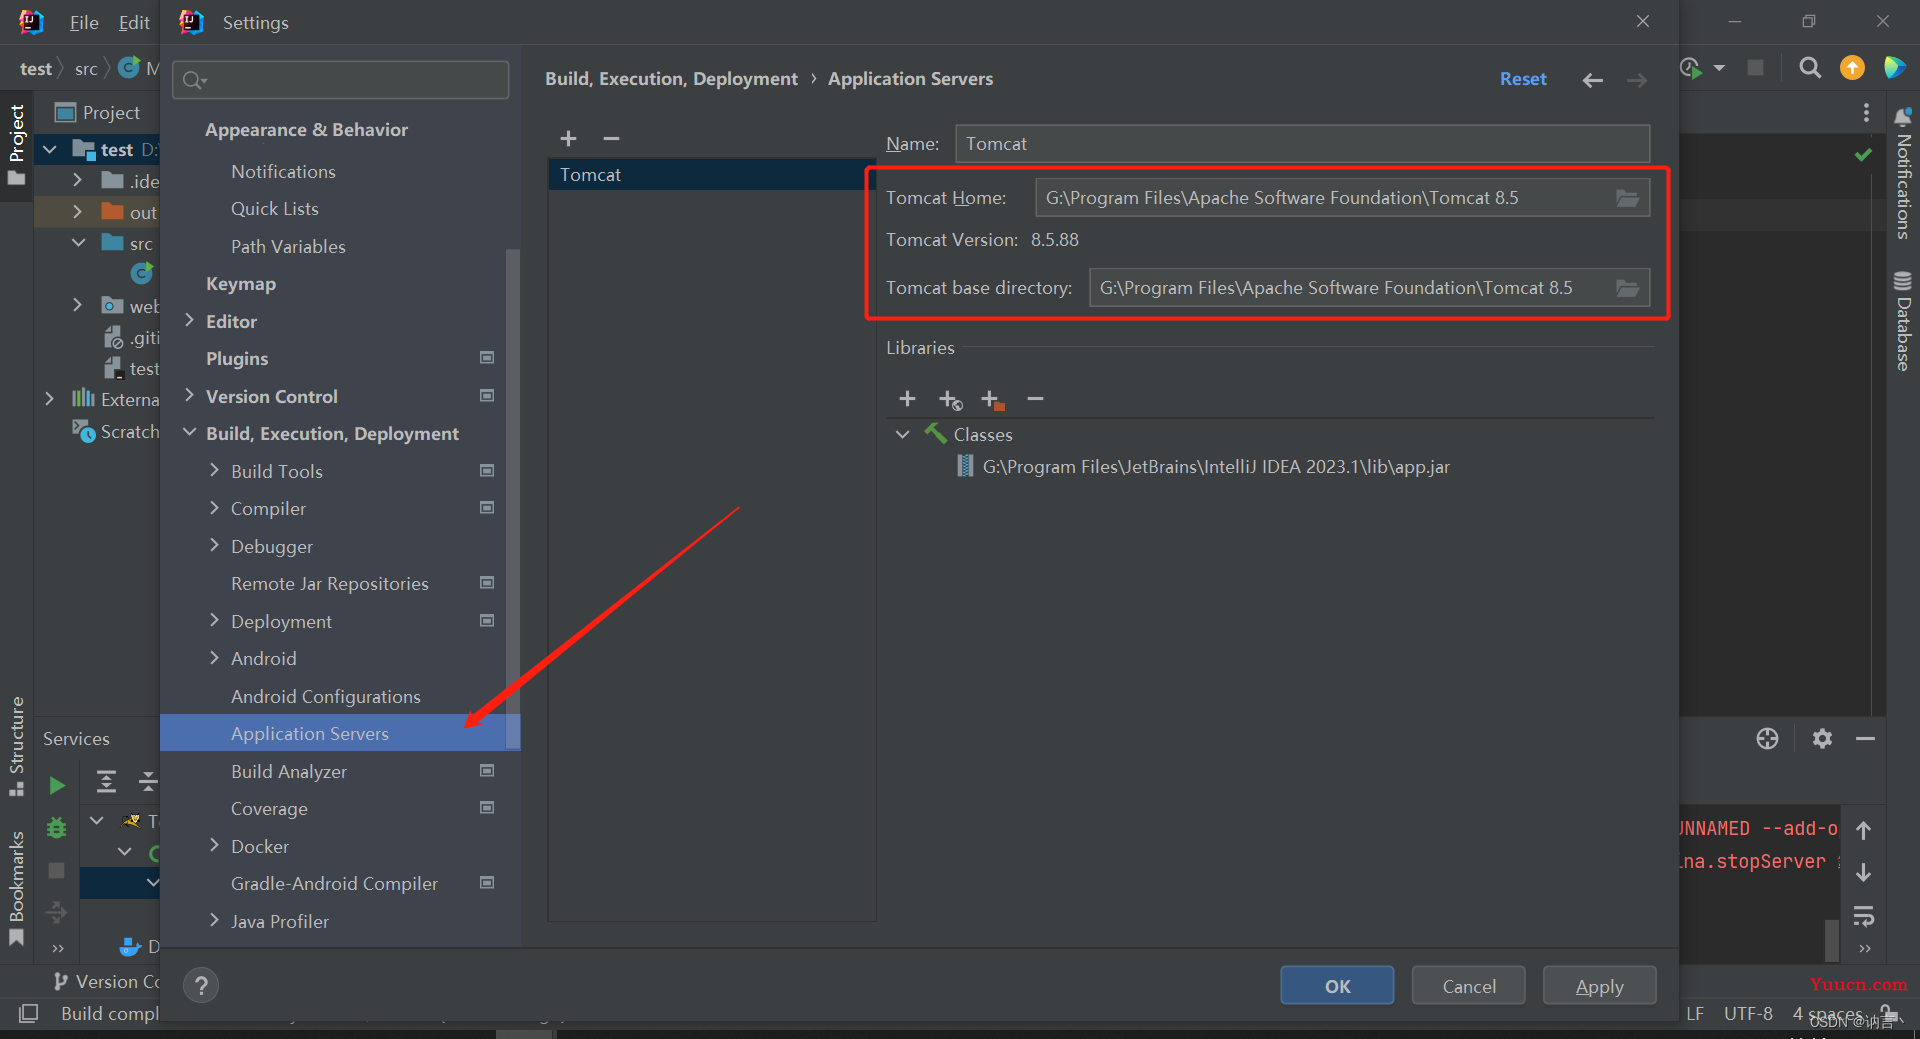Image resolution: width=1920 pixels, height=1039 pixels.
Task: Expand the Build Tools settings node
Action: click(x=214, y=471)
